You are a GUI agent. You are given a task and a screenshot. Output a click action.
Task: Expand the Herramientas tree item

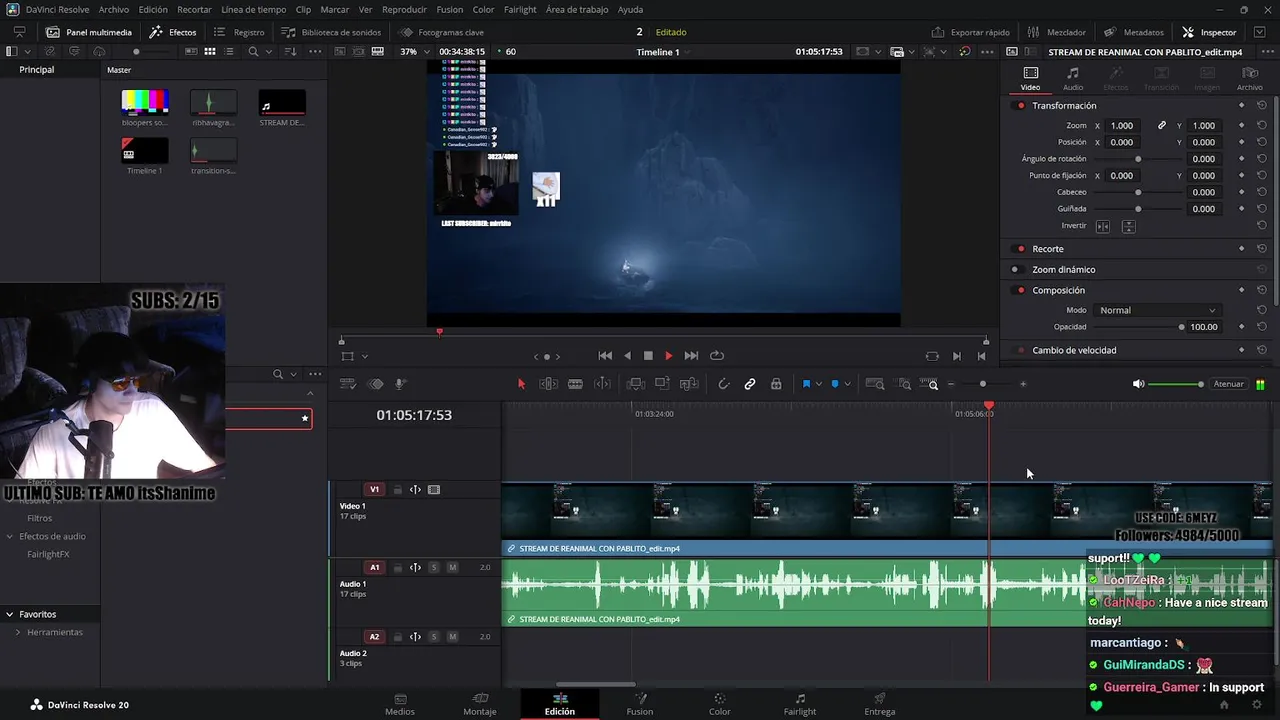coord(18,632)
